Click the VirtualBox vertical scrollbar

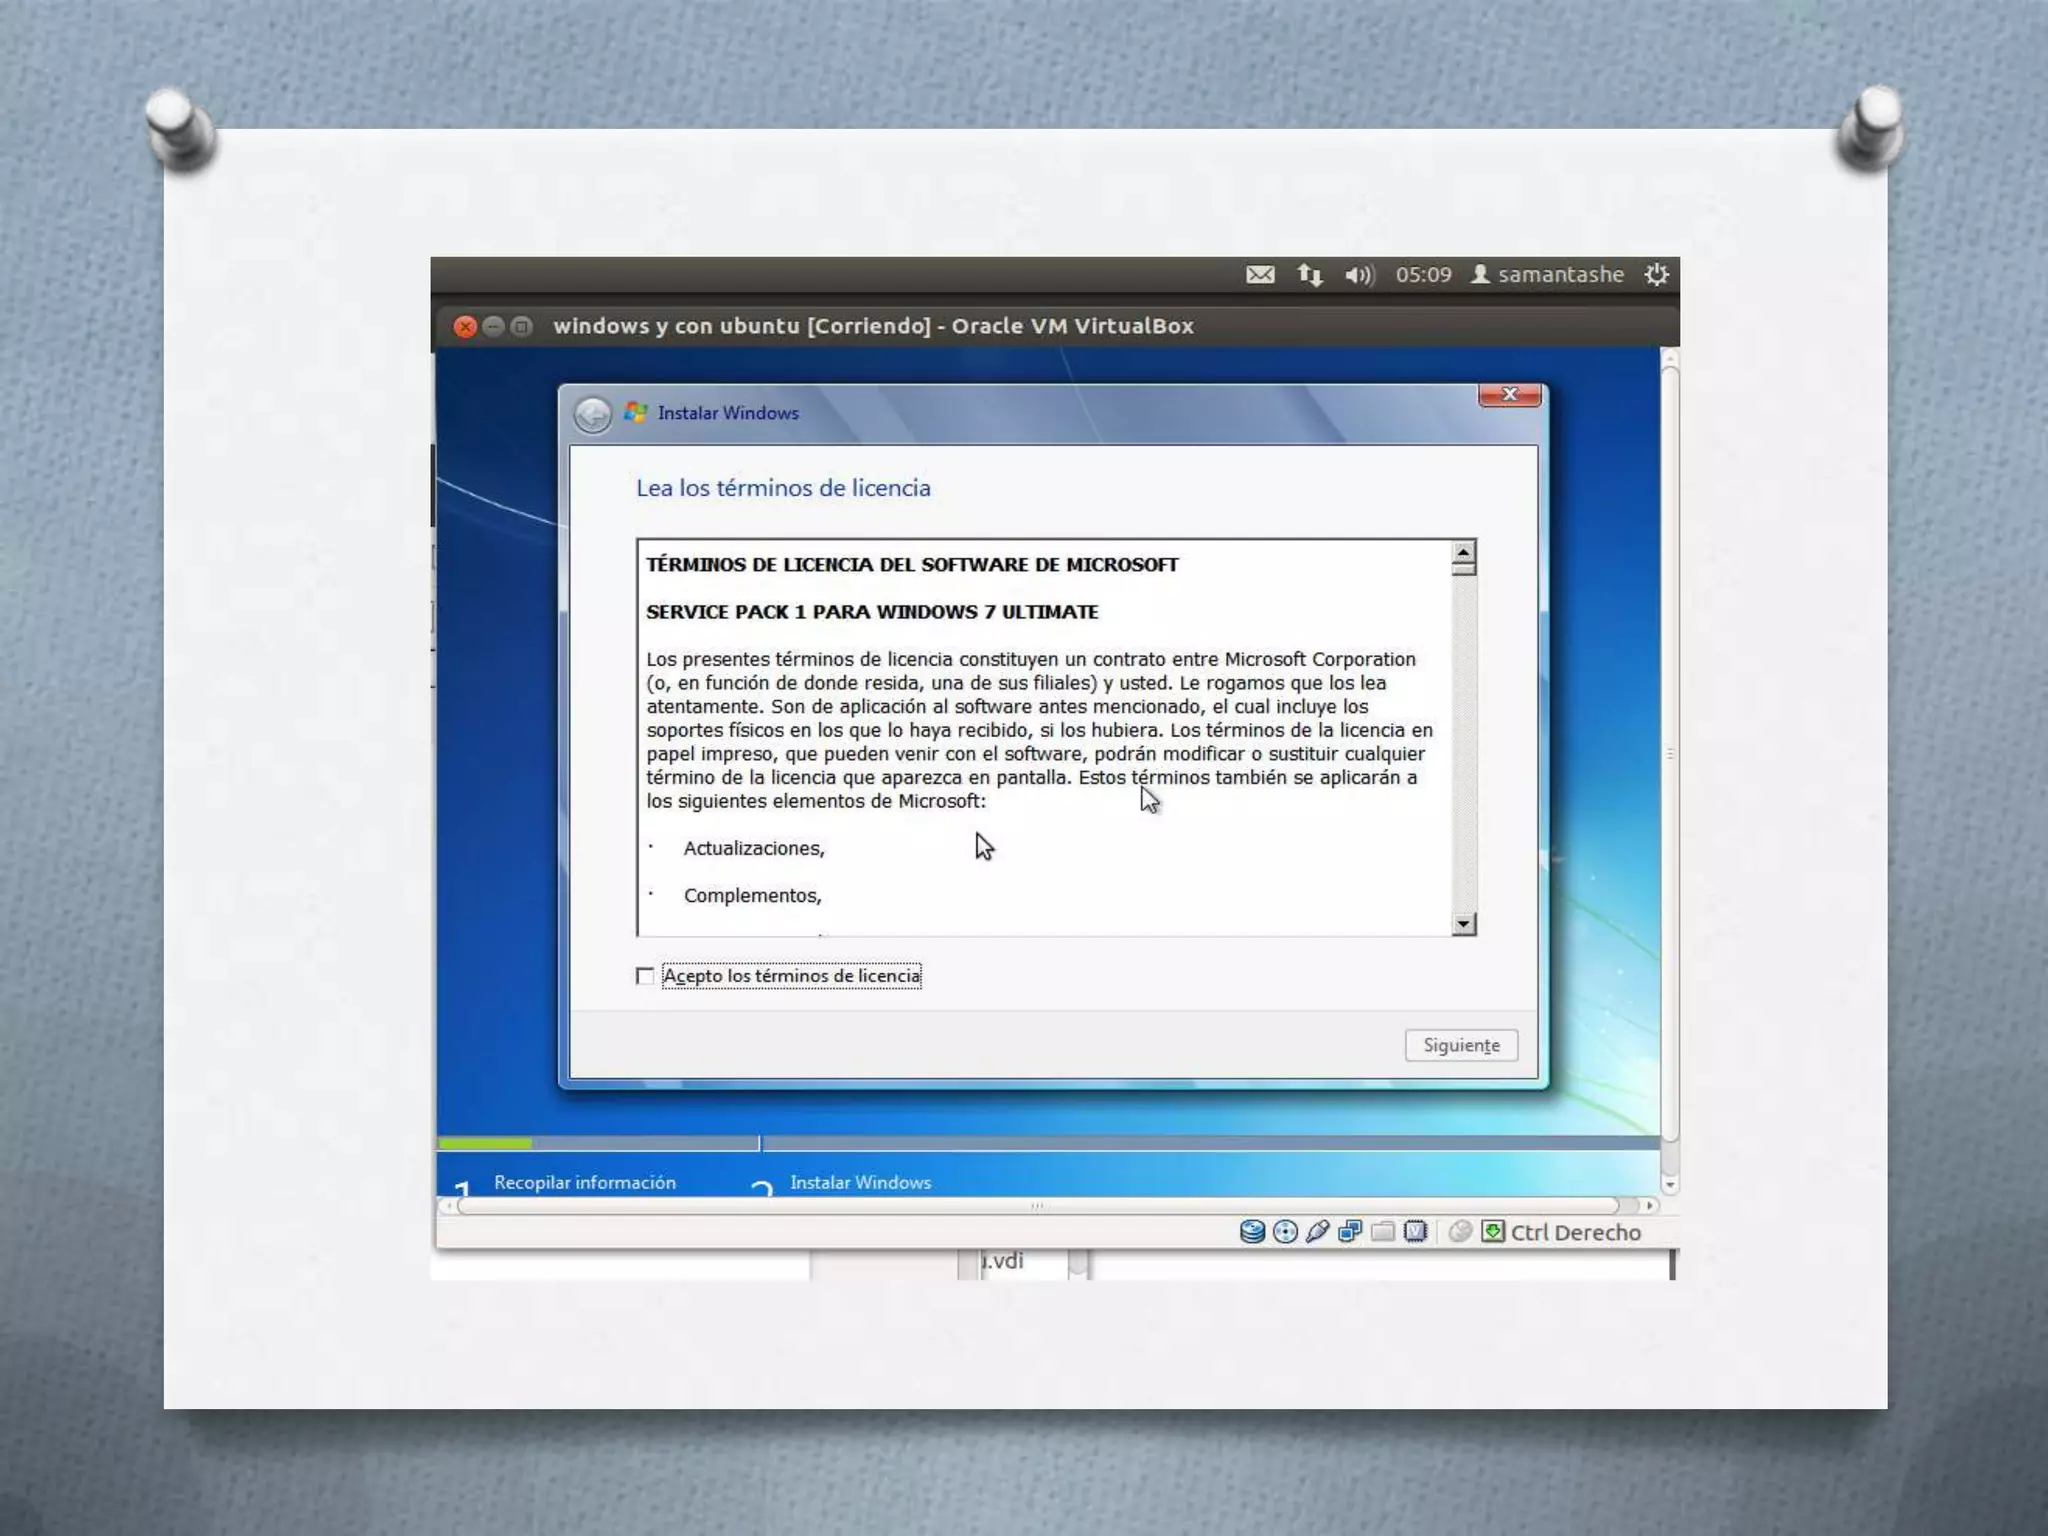[1670, 752]
